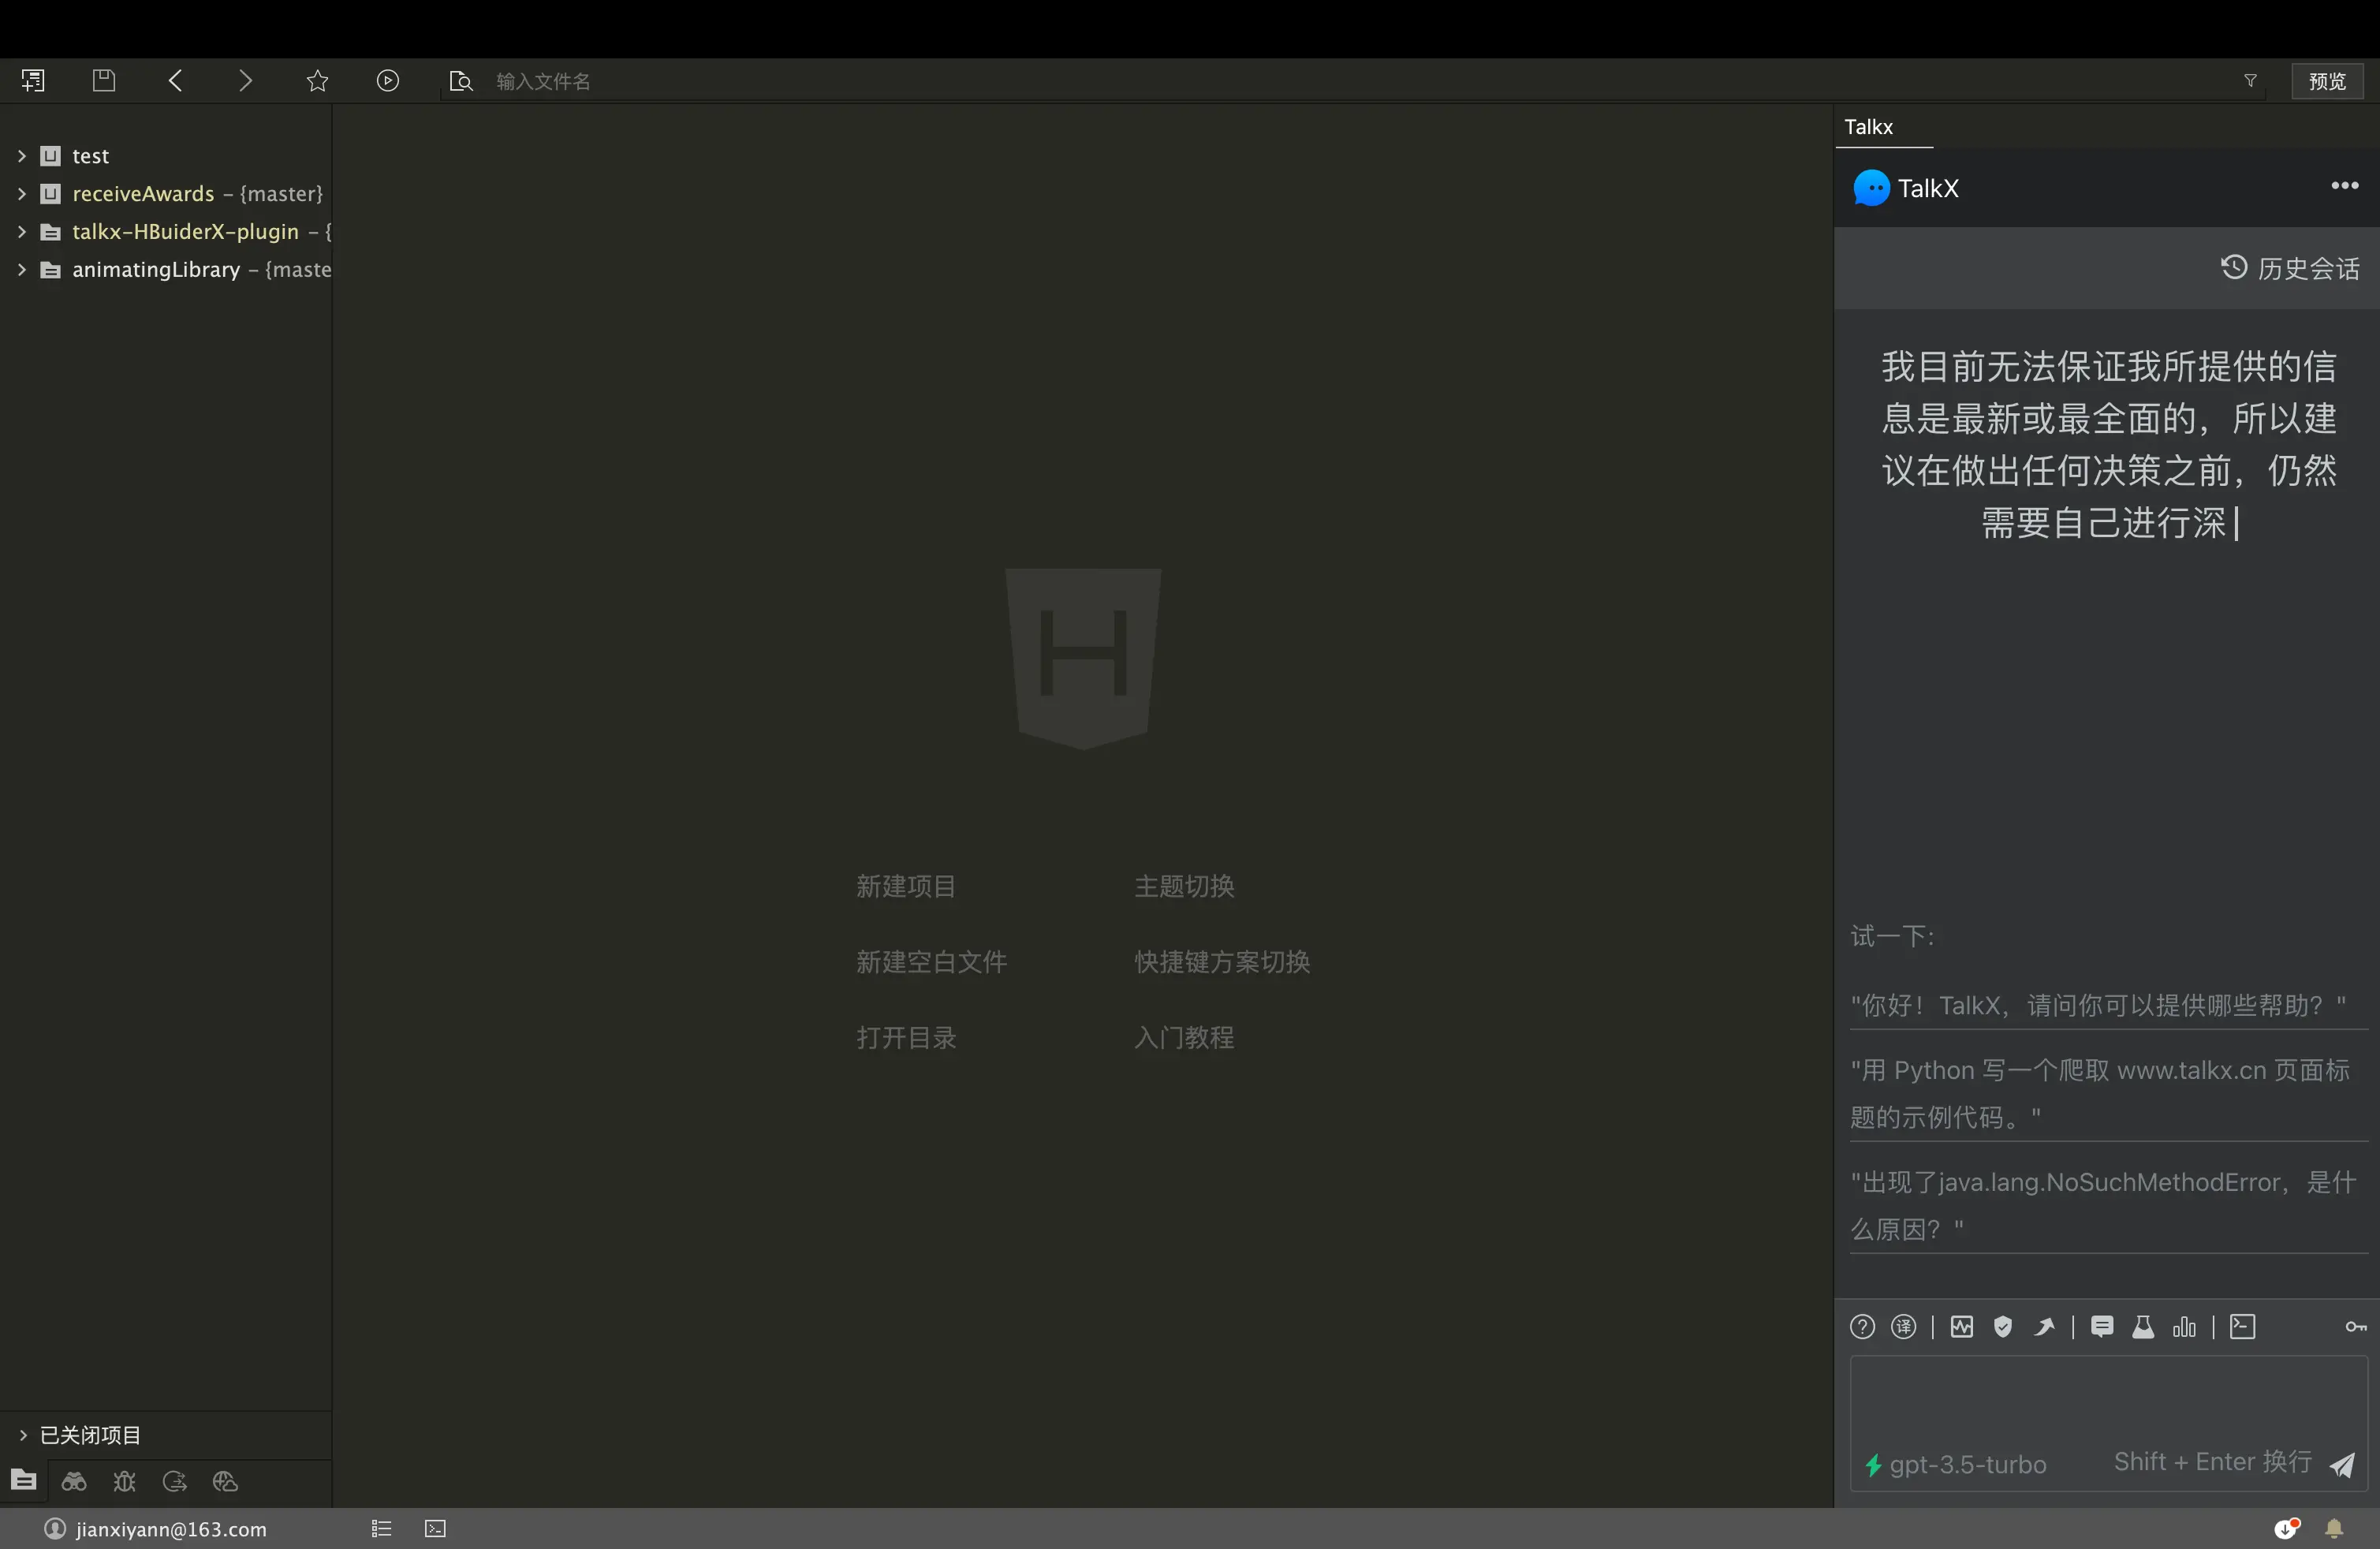
Task: Click the file search icon beside filename field
Action: tap(460, 81)
